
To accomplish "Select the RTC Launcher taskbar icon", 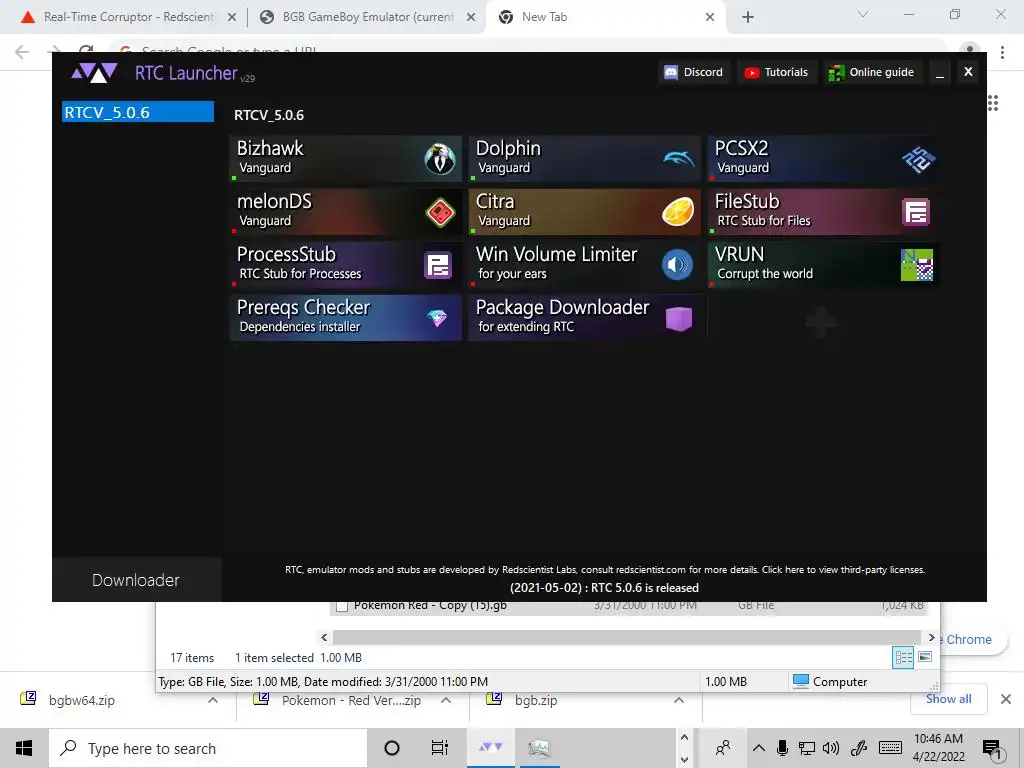I will pos(490,747).
